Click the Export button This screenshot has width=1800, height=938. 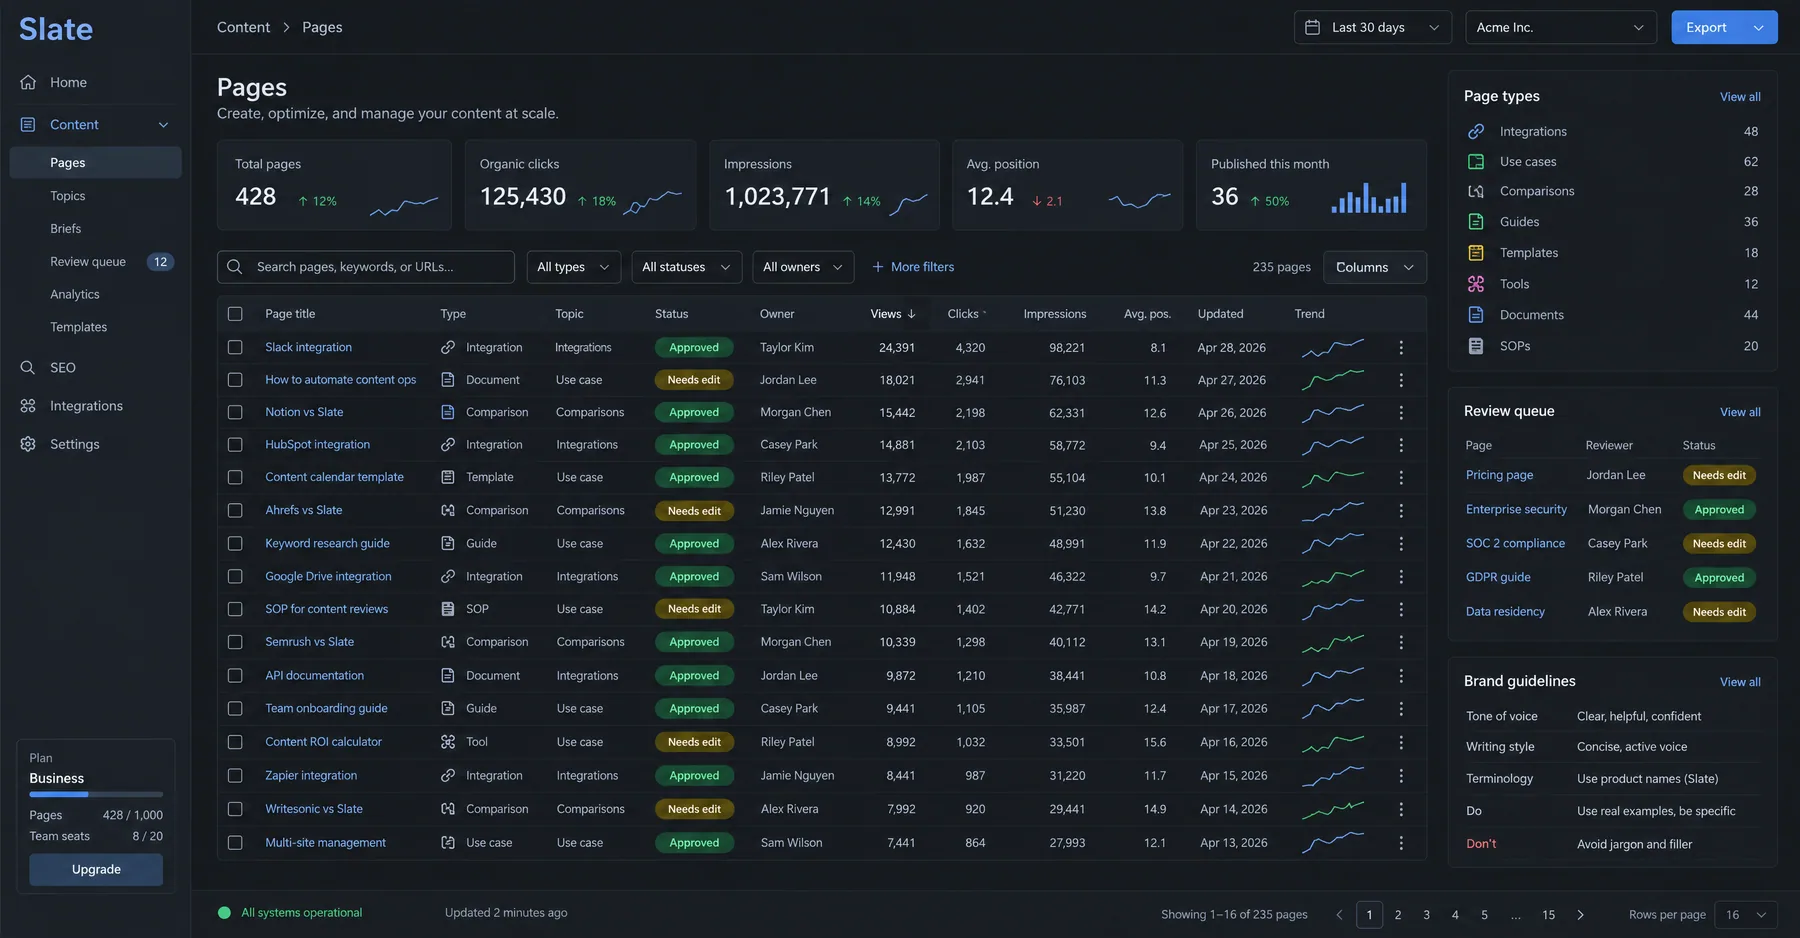pos(1706,27)
